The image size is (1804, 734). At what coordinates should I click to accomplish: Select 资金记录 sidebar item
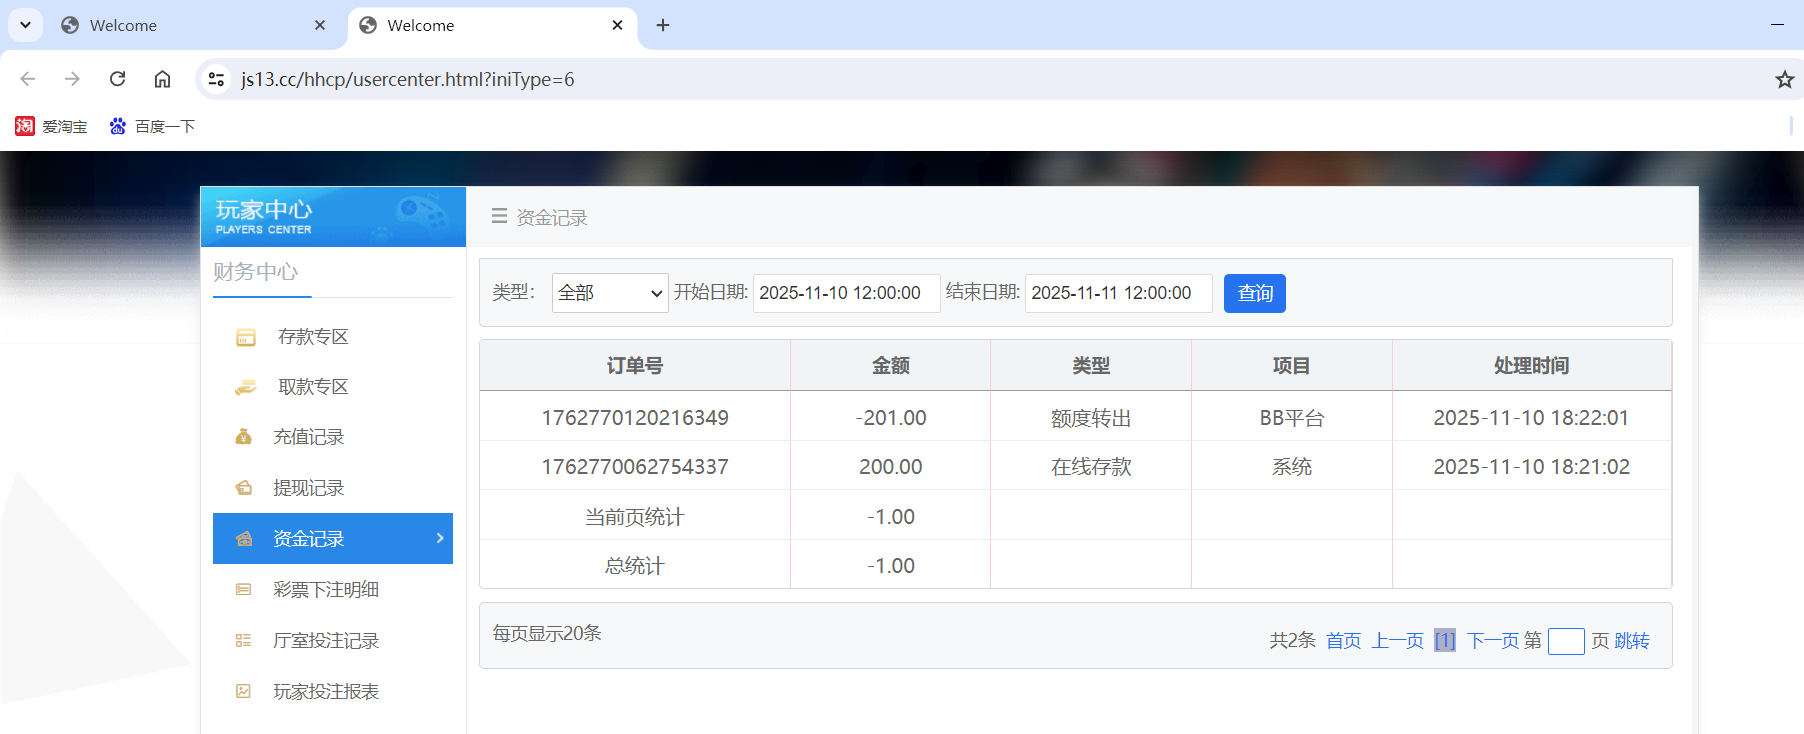(333, 538)
